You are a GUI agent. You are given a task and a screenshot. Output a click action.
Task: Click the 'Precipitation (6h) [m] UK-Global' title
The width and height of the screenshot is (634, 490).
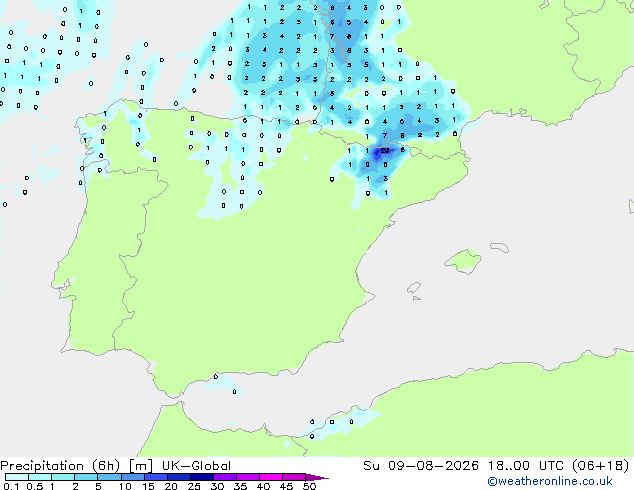tap(116, 466)
